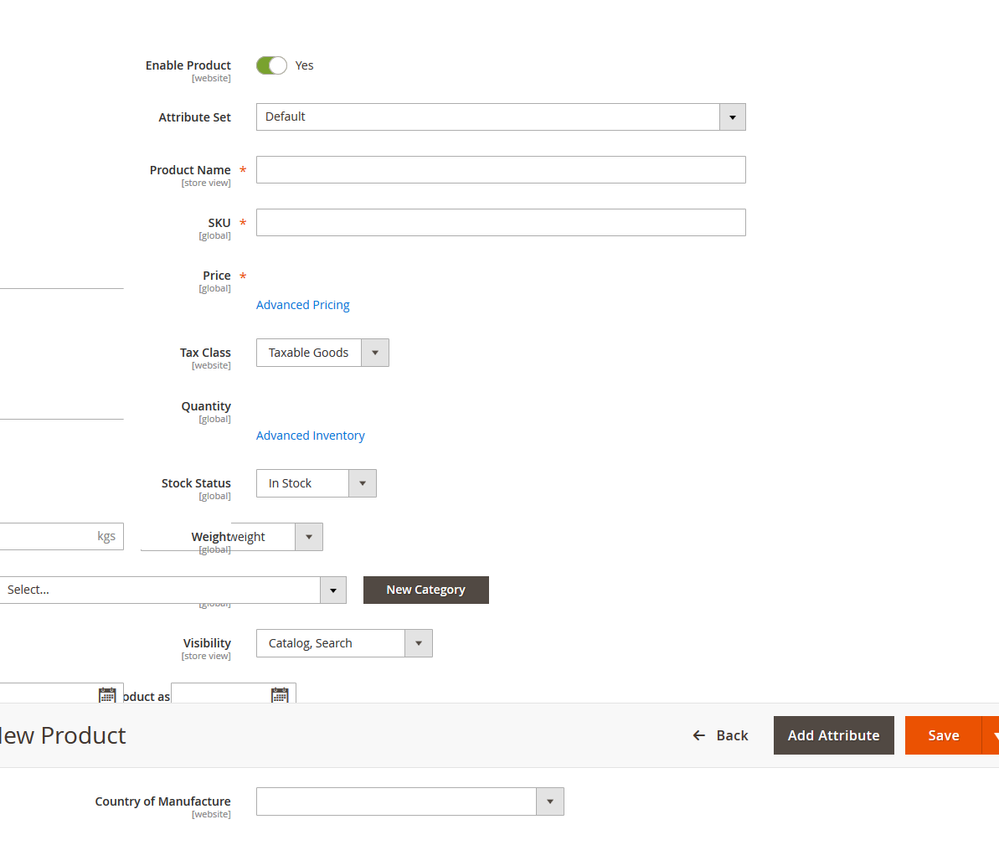Expand the Save button options arrow
Image resolution: width=999 pixels, height=851 pixels.
[x=992, y=735]
